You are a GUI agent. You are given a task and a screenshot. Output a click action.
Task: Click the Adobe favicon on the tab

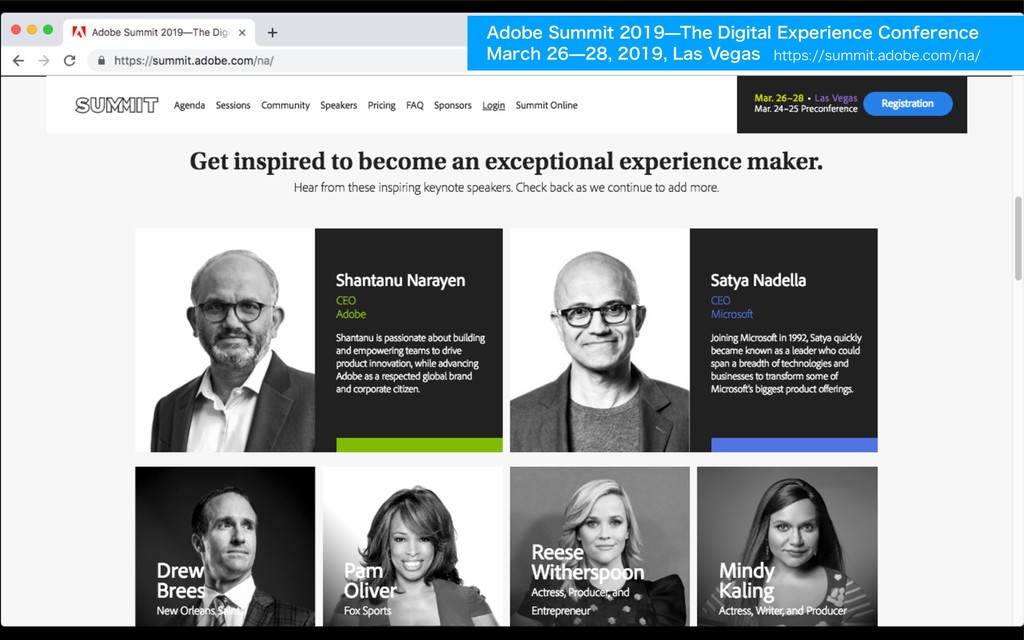click(x=79, y=32)
